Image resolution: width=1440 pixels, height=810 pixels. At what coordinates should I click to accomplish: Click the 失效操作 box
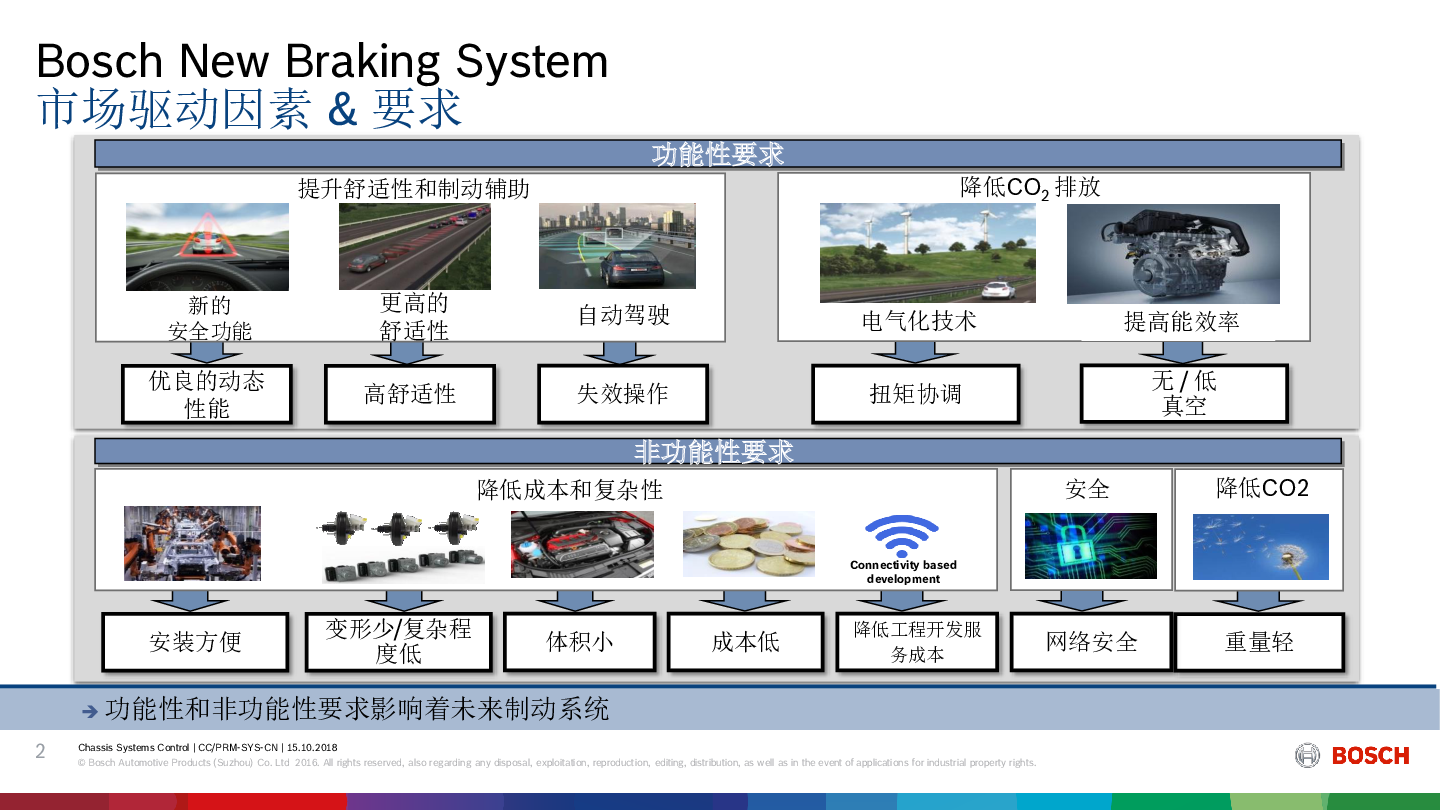point(622,394)
